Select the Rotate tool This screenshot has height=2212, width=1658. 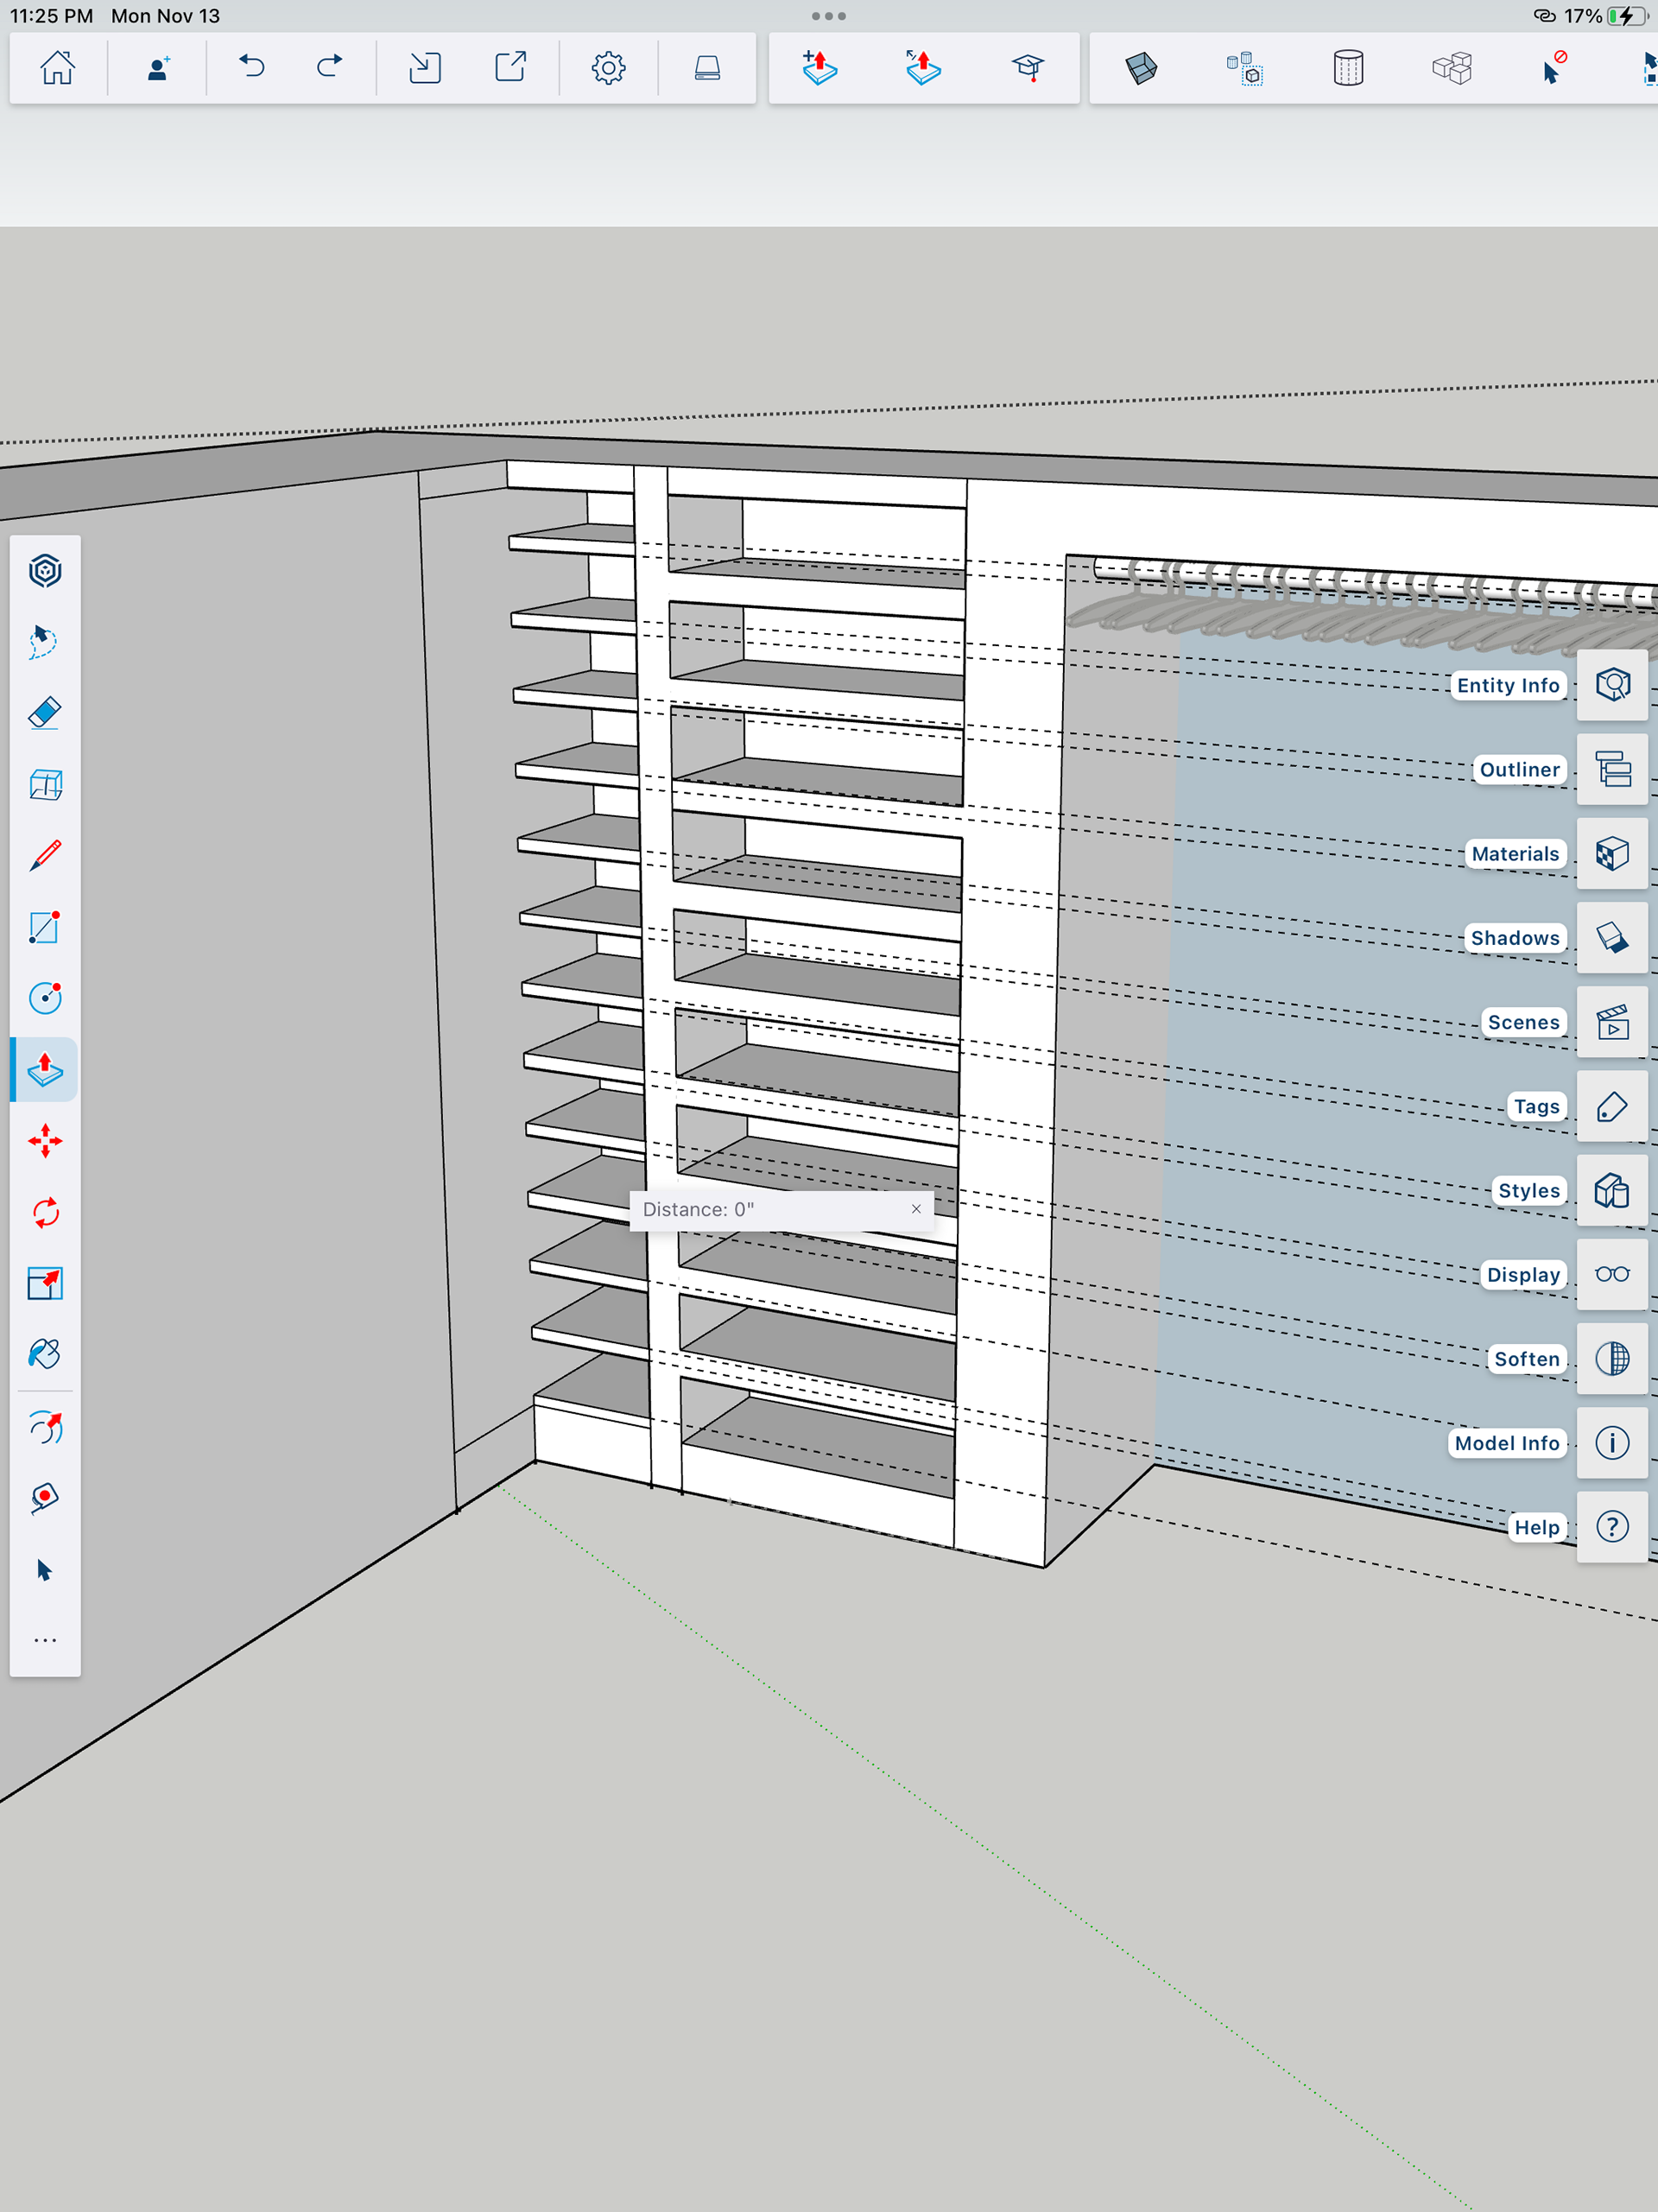45,1213
